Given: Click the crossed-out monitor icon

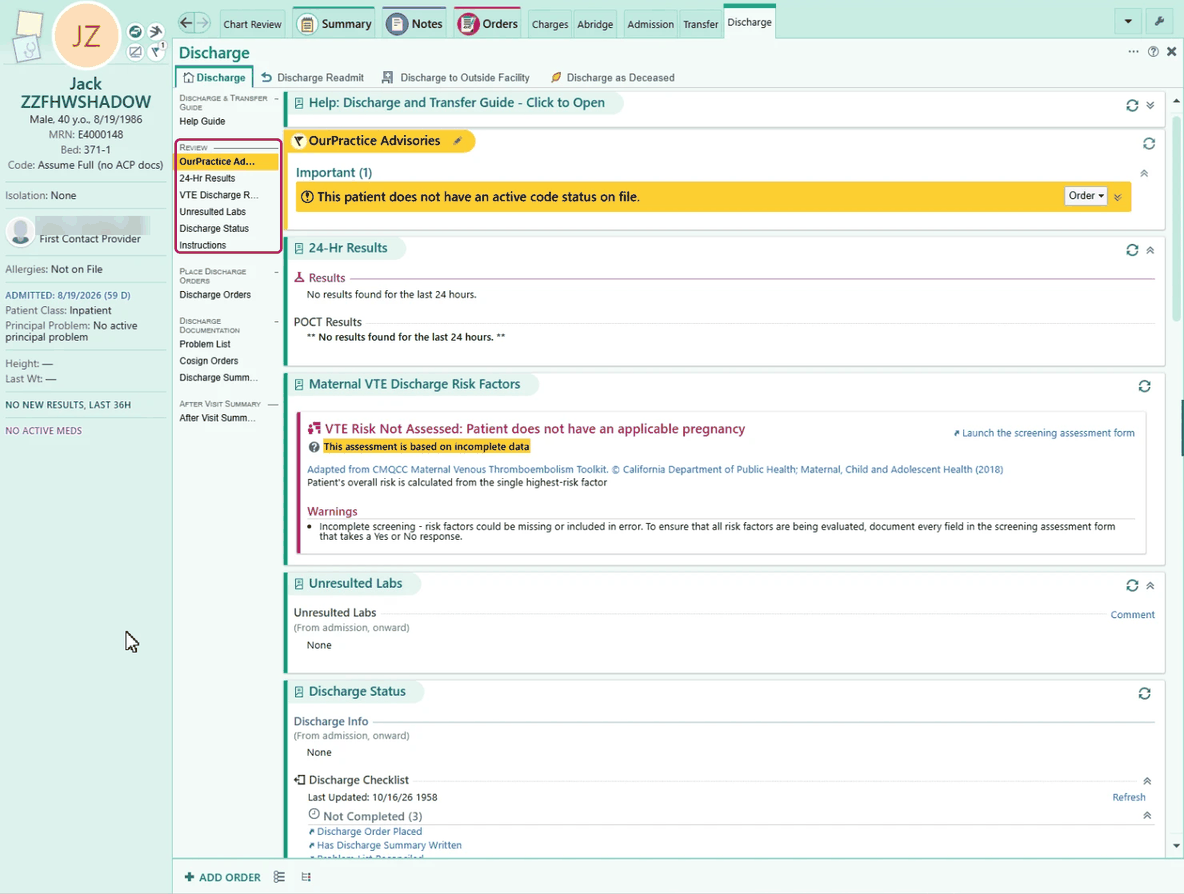Looking at the screenshot, I should tap(135, 51).
